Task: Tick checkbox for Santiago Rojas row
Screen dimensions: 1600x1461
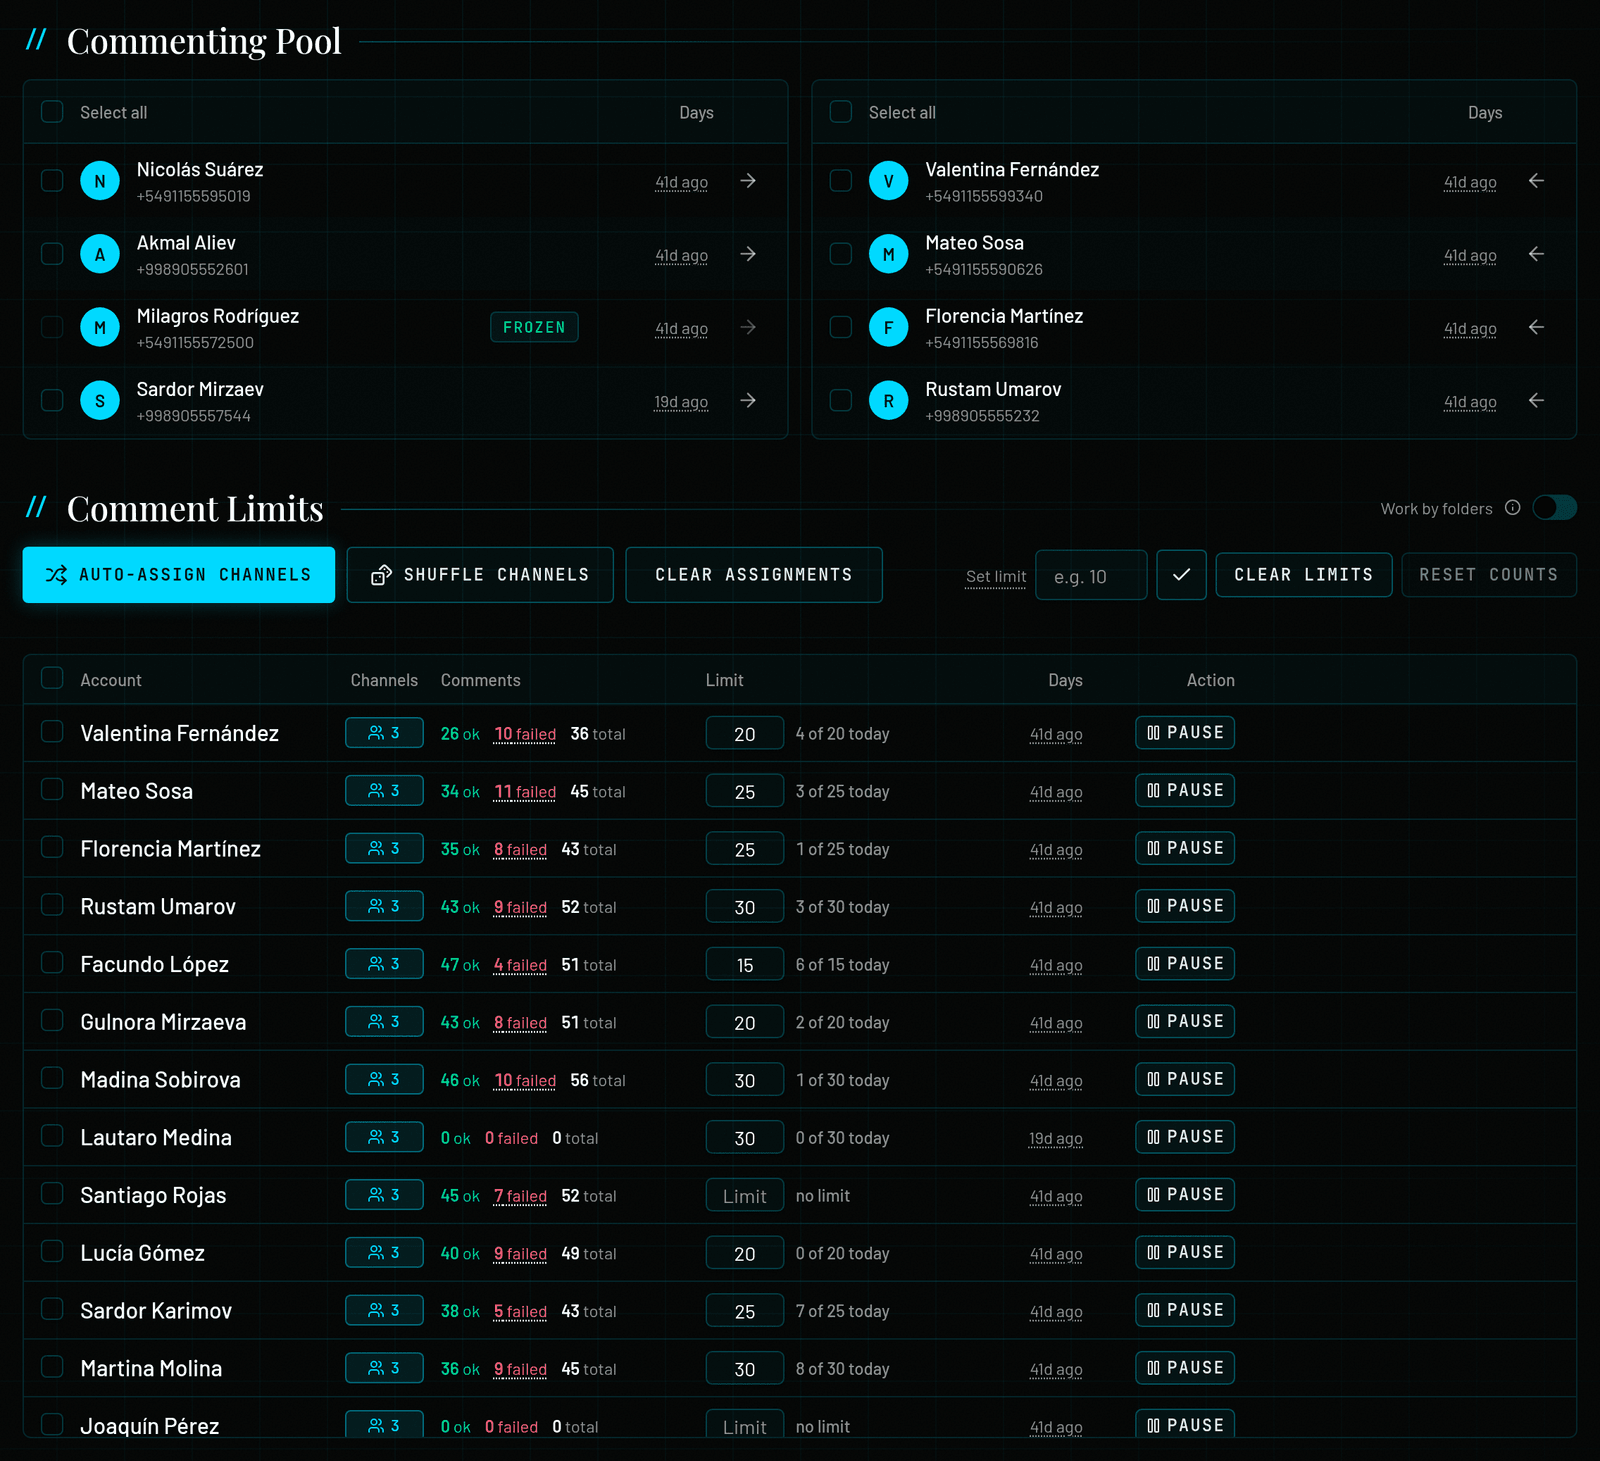Action: point(52,1194)
